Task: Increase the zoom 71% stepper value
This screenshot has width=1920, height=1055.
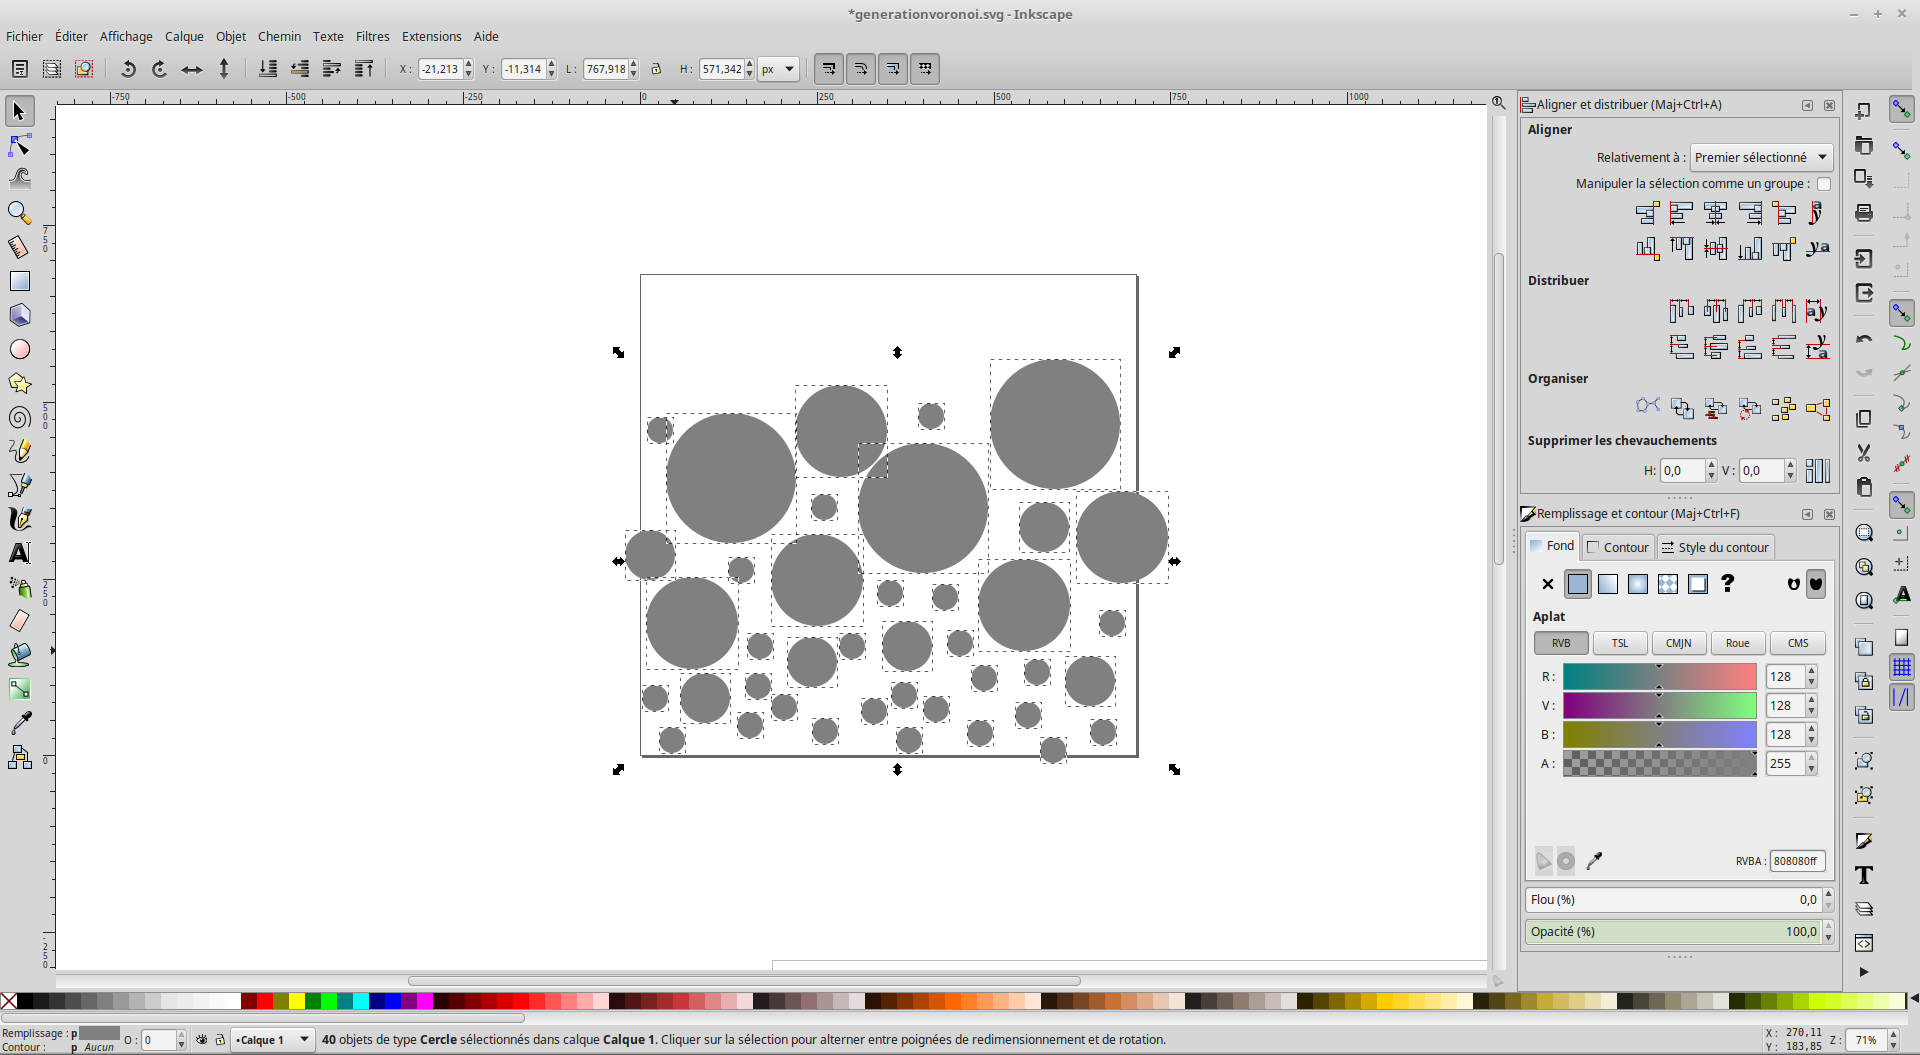Action: [x=1893, y=1035]
